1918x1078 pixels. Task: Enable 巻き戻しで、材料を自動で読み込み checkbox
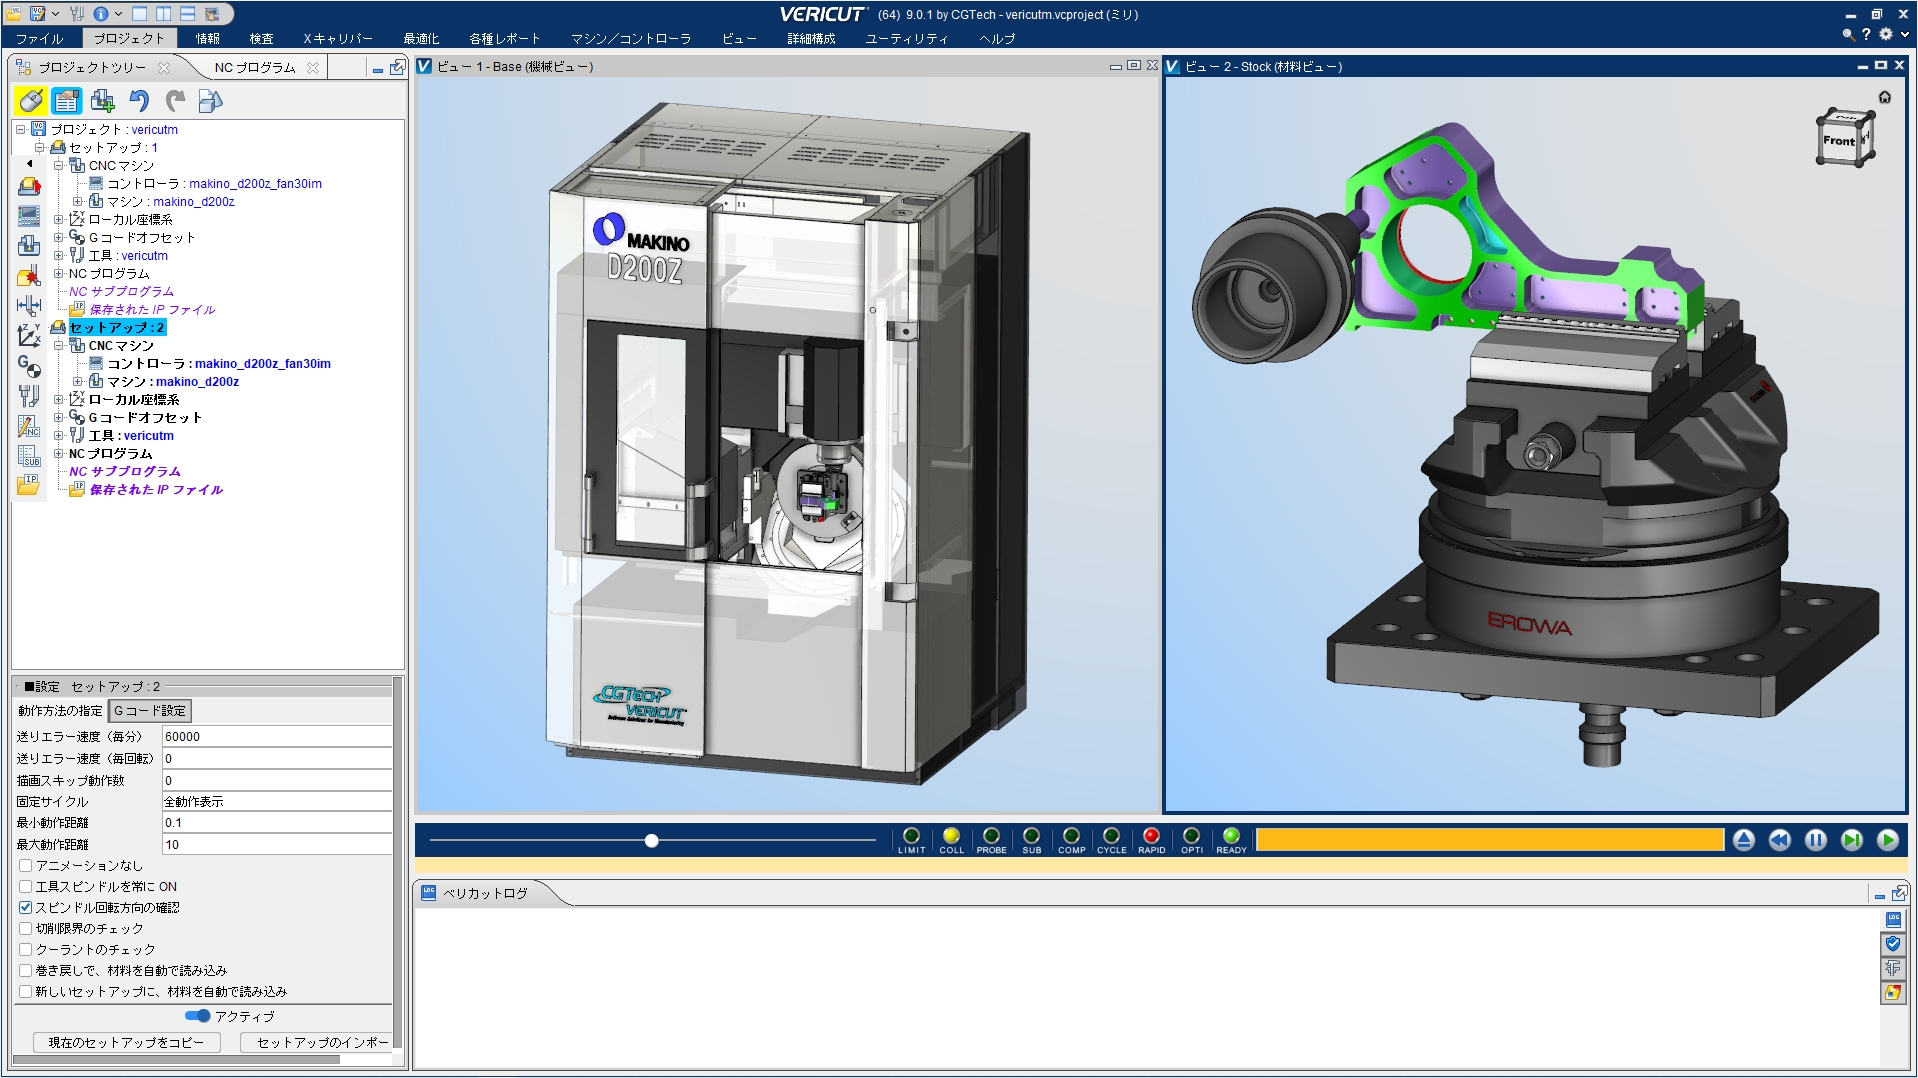(26, 971)
